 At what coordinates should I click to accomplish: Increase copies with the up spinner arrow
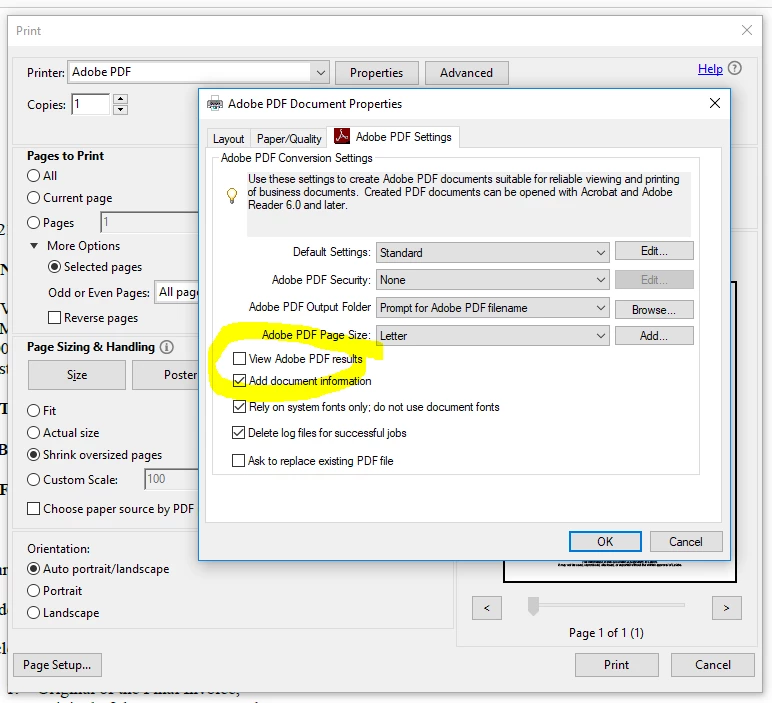click(120, 98)
